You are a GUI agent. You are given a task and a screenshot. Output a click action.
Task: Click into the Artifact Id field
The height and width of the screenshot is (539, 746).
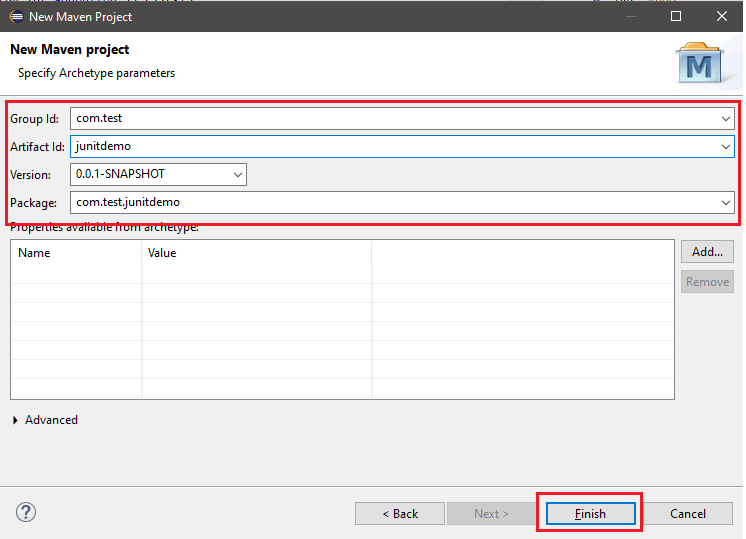[x=390, y=146]
